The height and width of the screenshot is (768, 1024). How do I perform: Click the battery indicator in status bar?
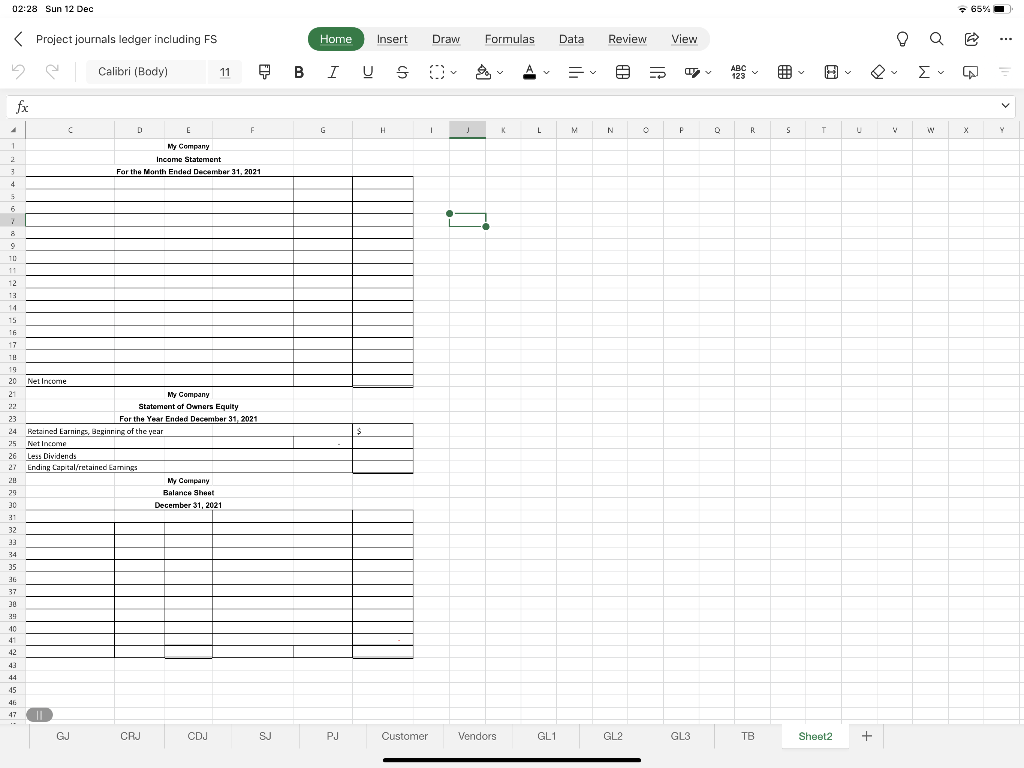click(x=1002, y=9)
